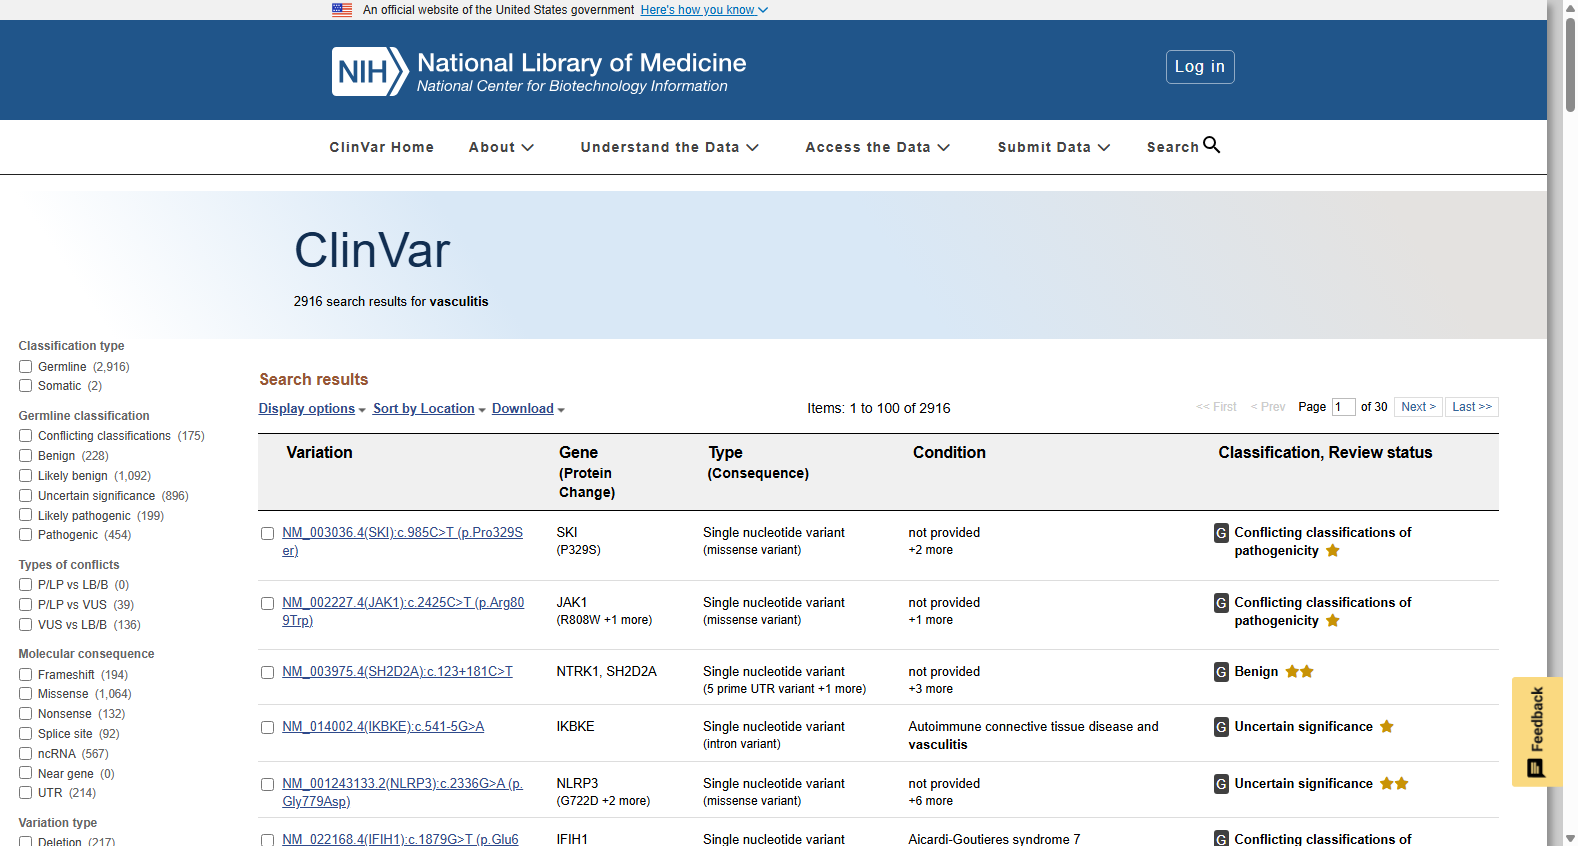
Task: Click G badge for NLRP3 variant row
Action: [x=1221, y=784]
